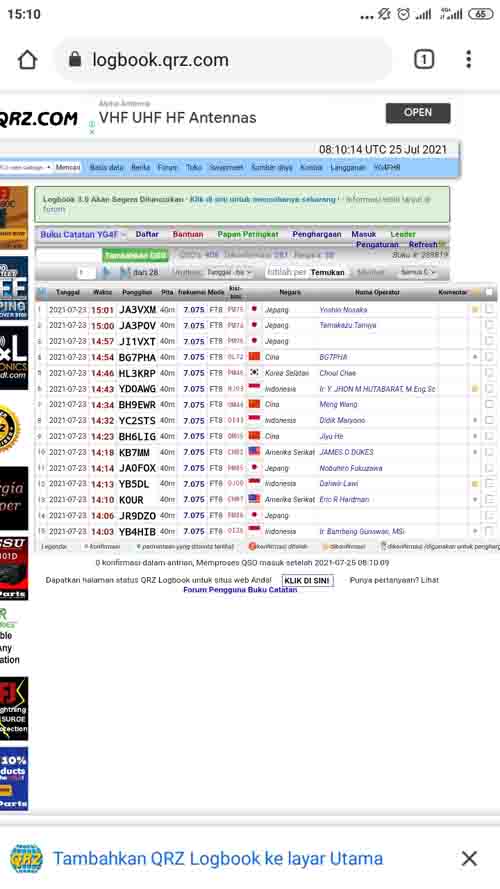Click status star in KB7MM row
The height and width of the screenshot is (889, 500).
475,452
